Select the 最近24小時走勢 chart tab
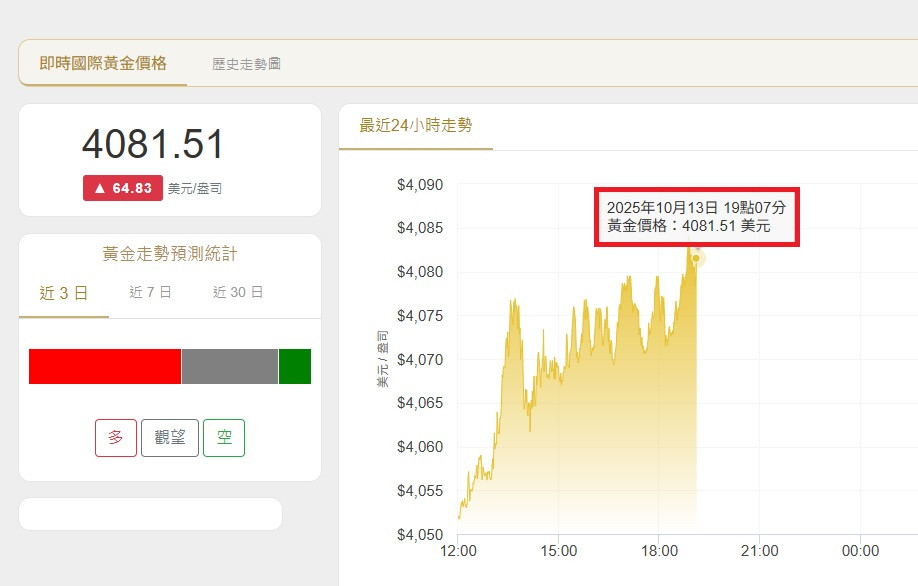This screenshot has height=586, width=918. tap(416, 126)
